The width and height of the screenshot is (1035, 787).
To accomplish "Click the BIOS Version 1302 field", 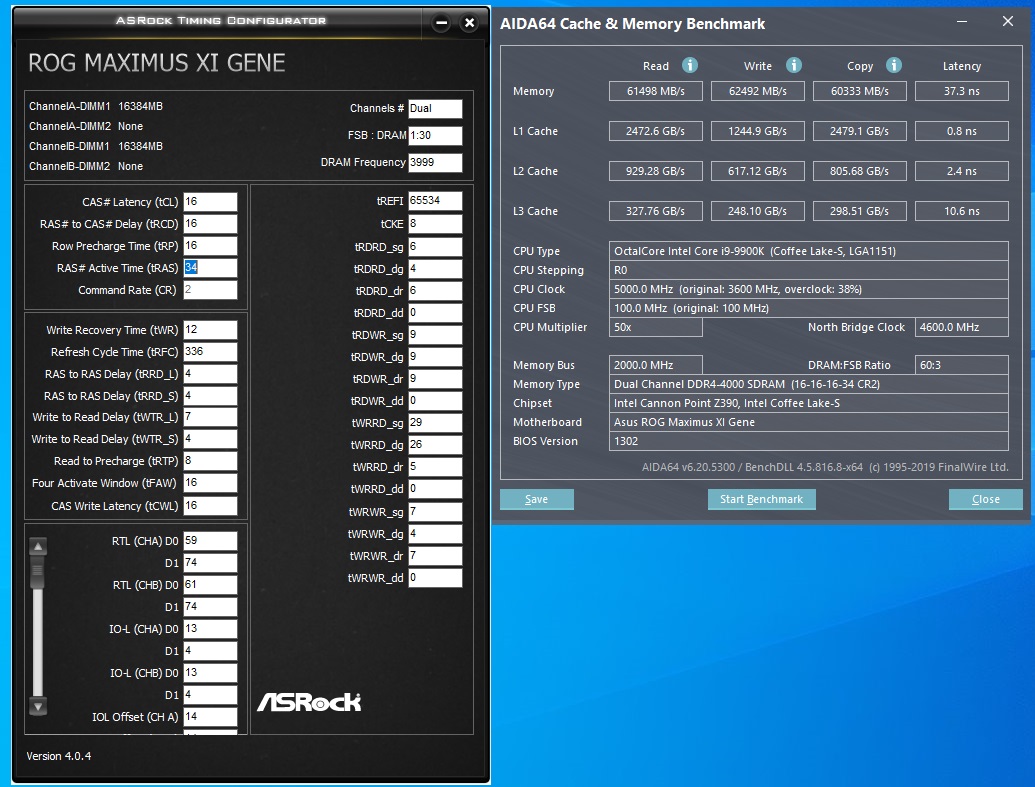I will click(x=809, y=441).
